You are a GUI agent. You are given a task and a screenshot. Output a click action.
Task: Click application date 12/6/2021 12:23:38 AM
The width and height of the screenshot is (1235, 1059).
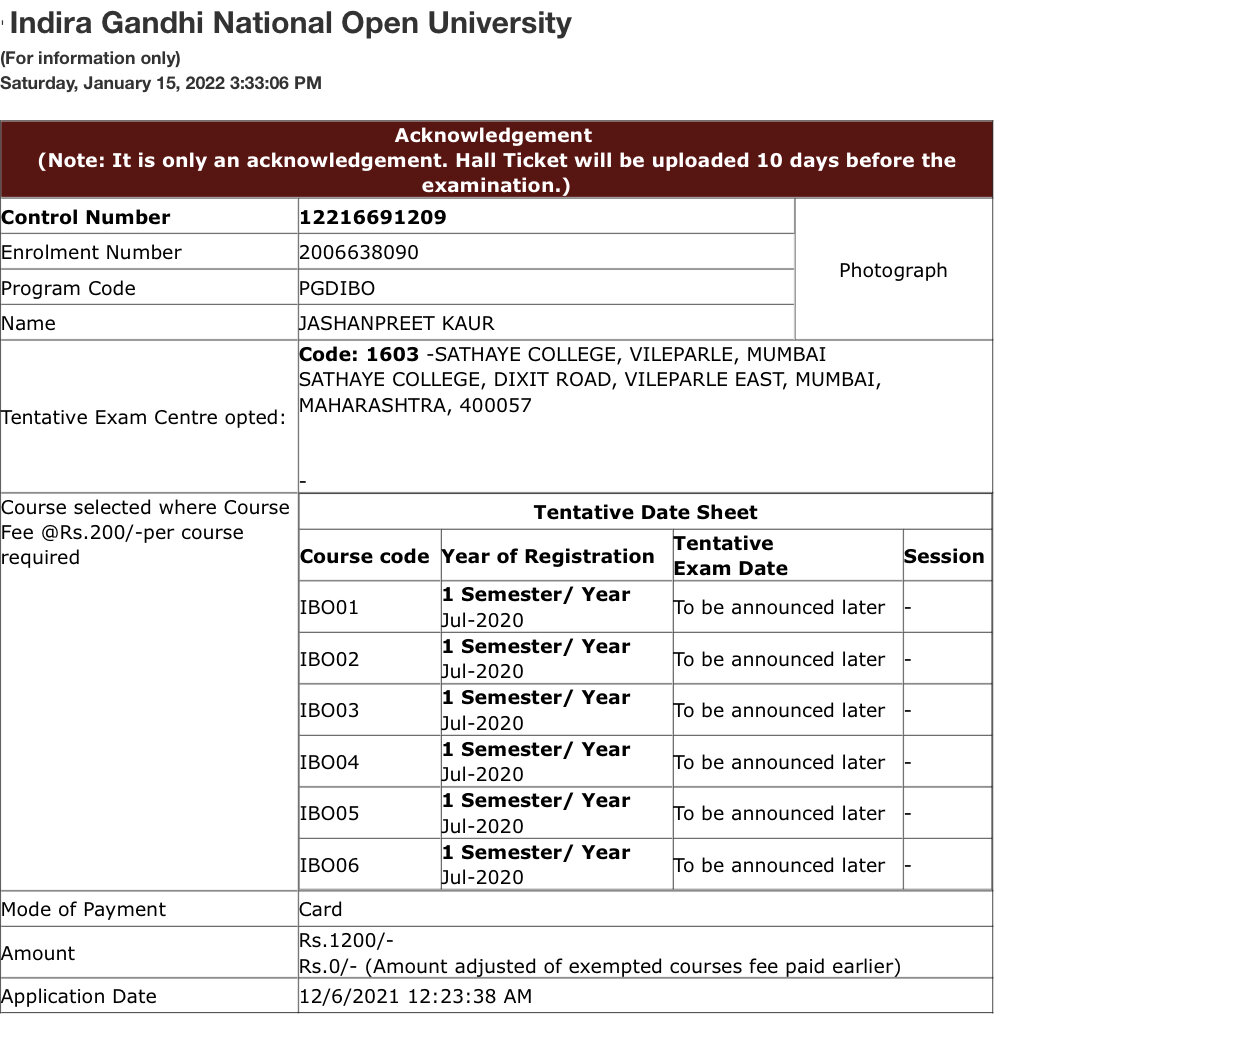click(416, 996)
